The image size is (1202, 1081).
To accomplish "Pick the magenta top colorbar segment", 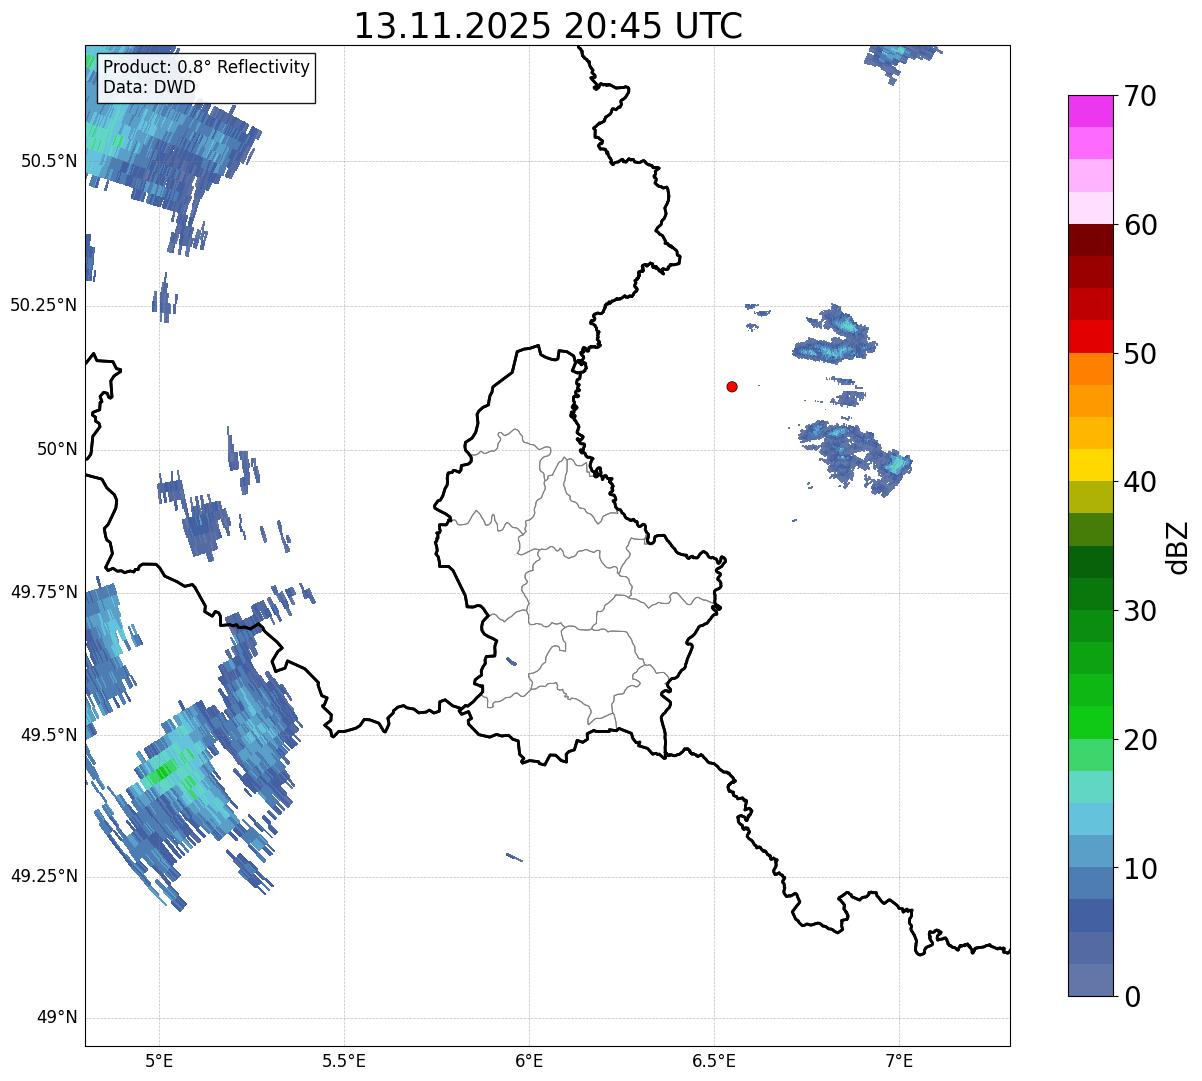I will [x=1090, y=111].
